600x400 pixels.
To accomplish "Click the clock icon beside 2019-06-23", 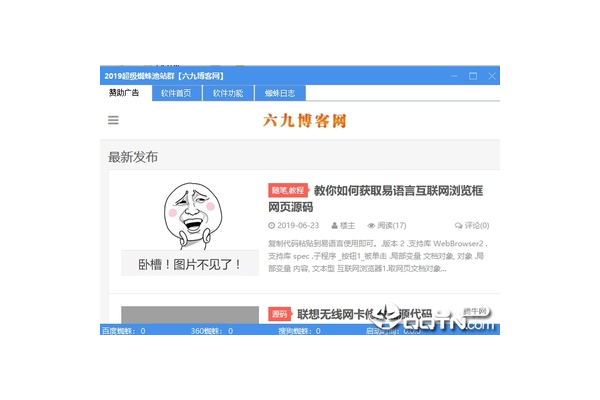I will (271, 226).
